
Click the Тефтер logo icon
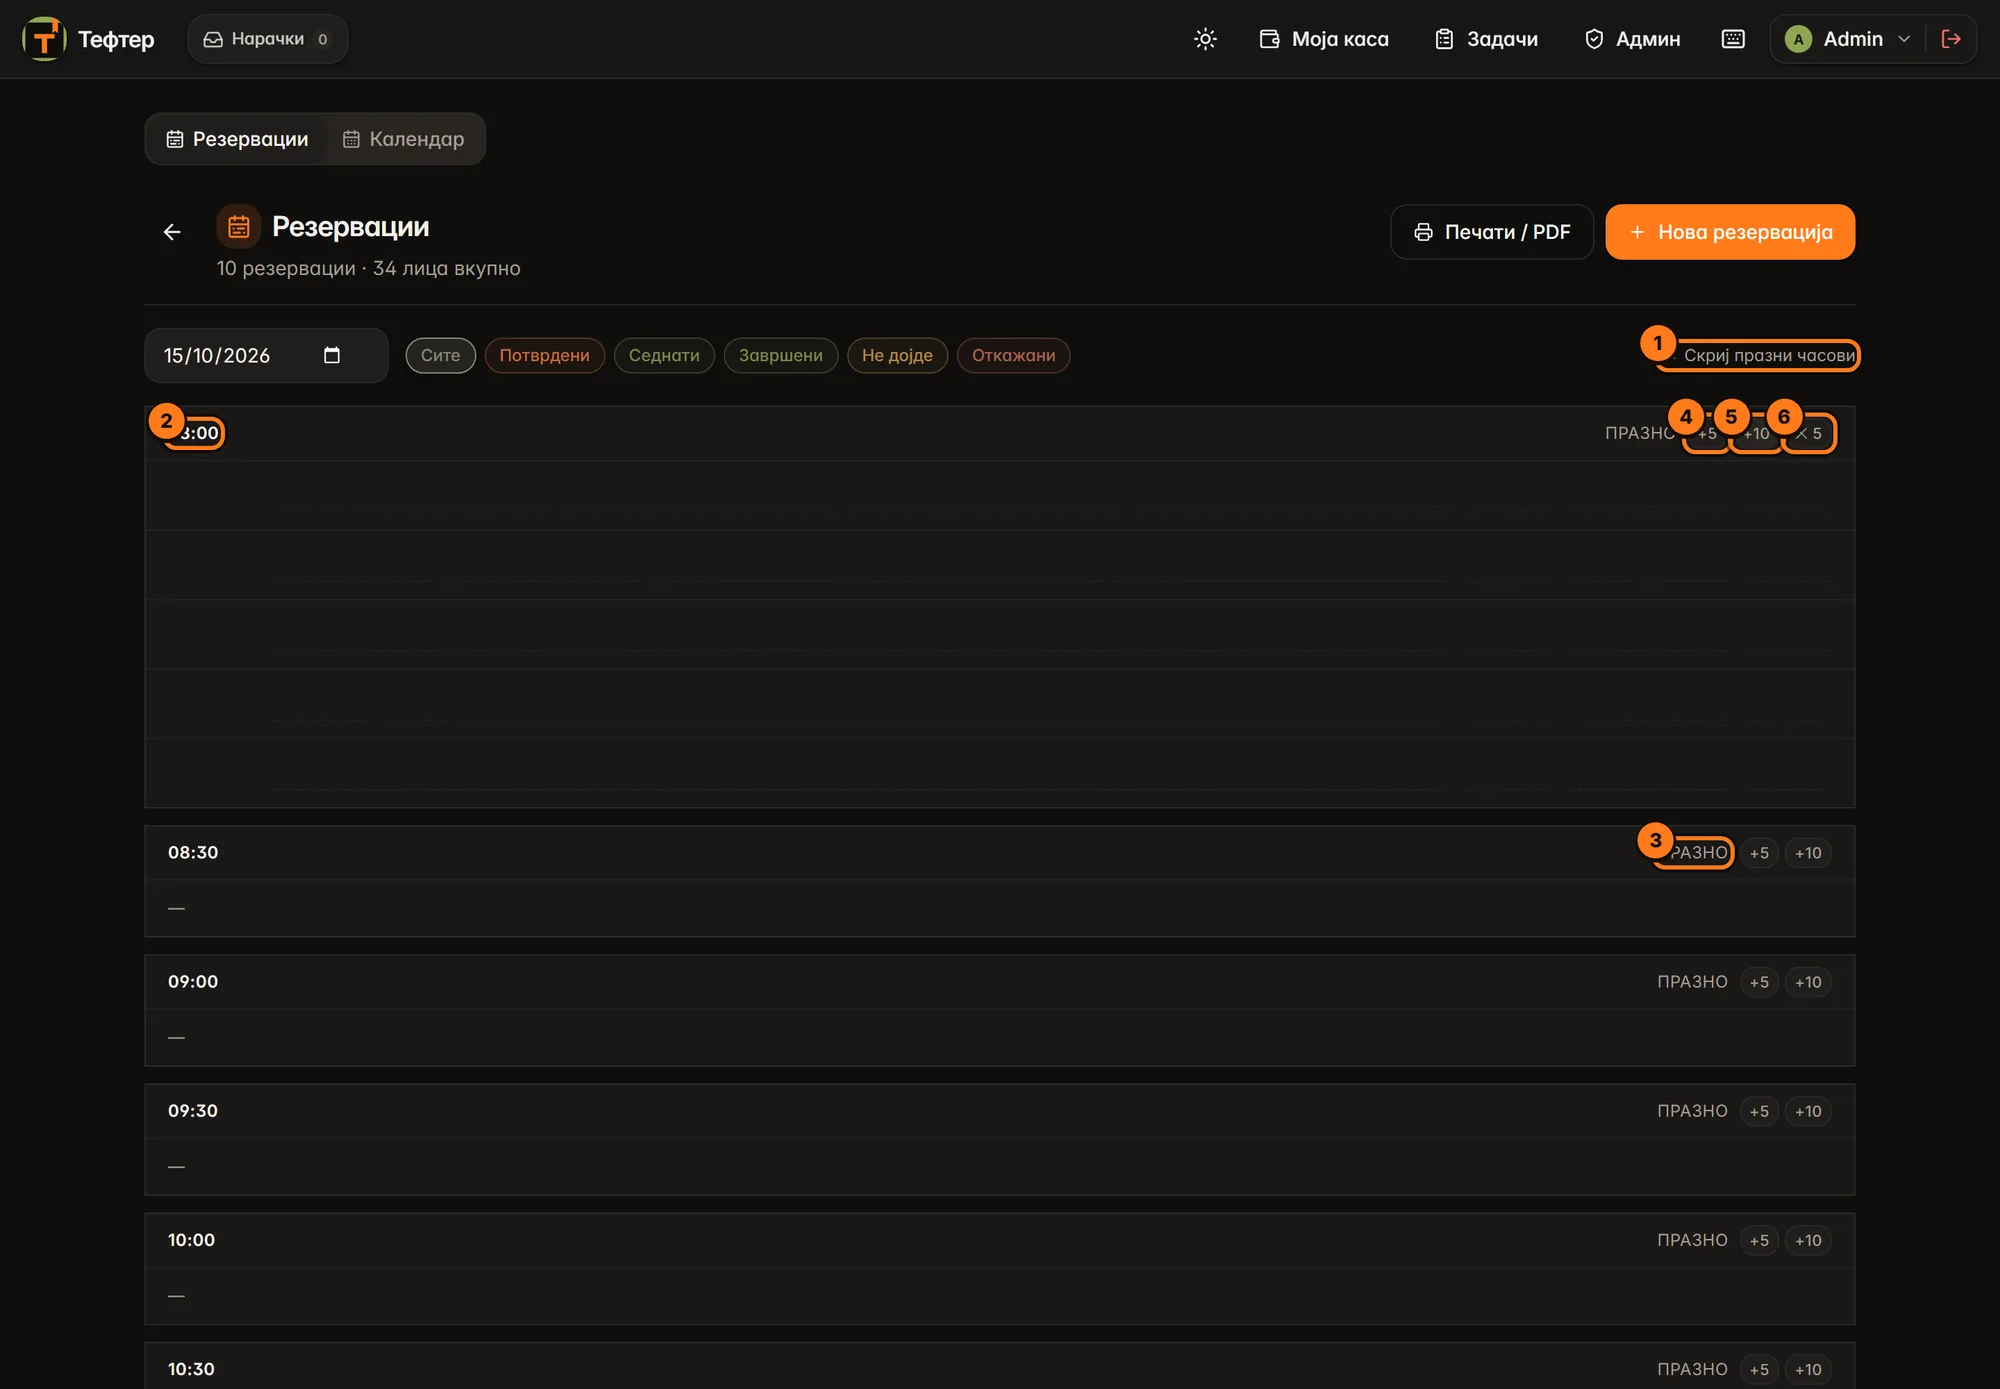coord(44,39)
